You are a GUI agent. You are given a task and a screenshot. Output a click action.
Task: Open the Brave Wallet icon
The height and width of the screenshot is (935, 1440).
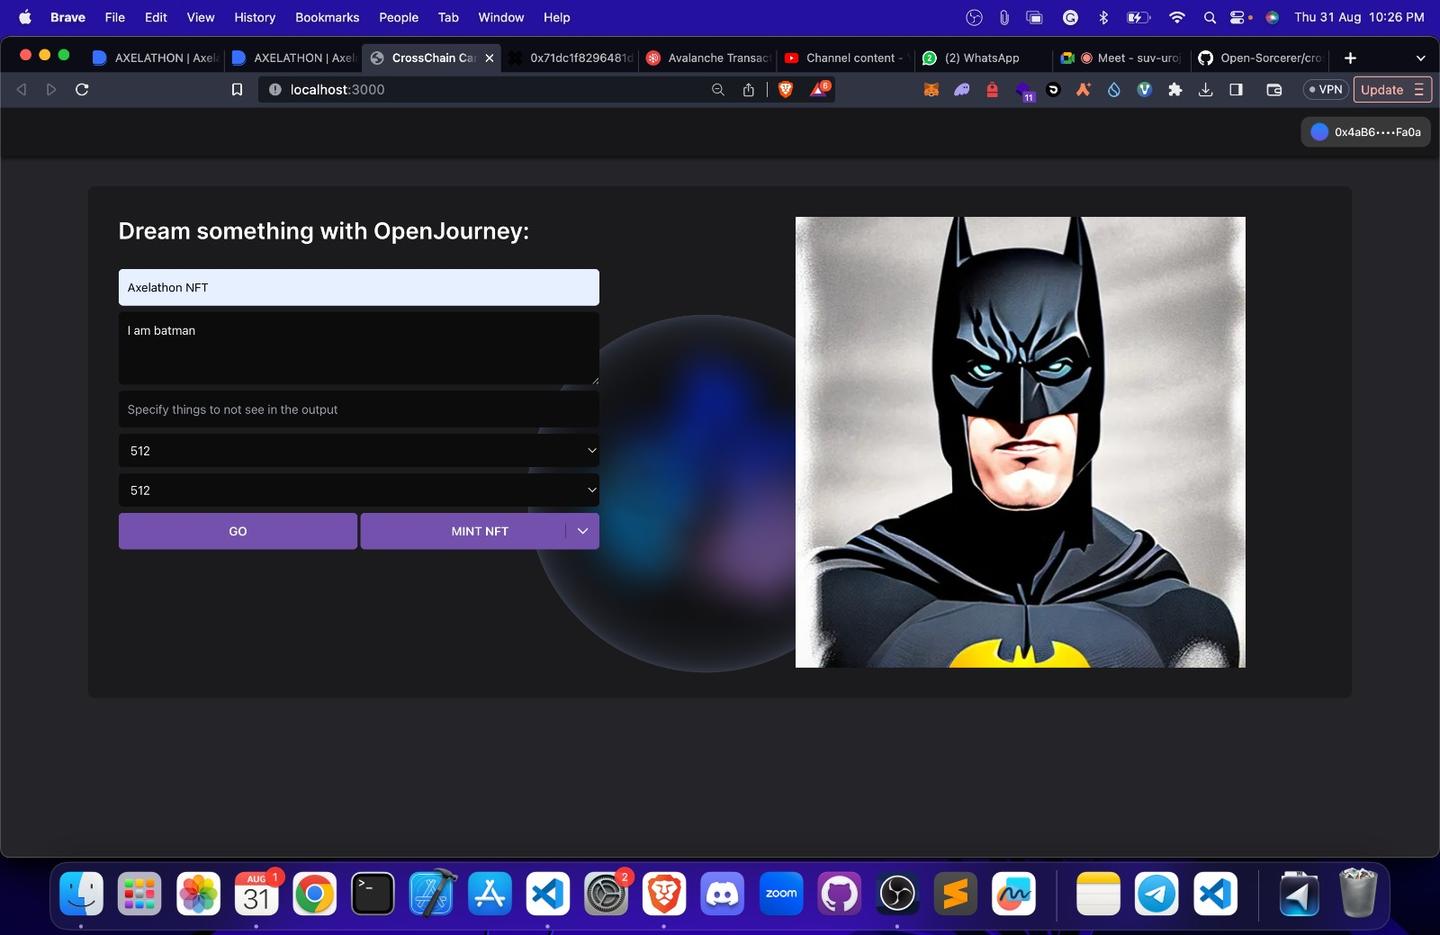click(x=1274, y=90)
